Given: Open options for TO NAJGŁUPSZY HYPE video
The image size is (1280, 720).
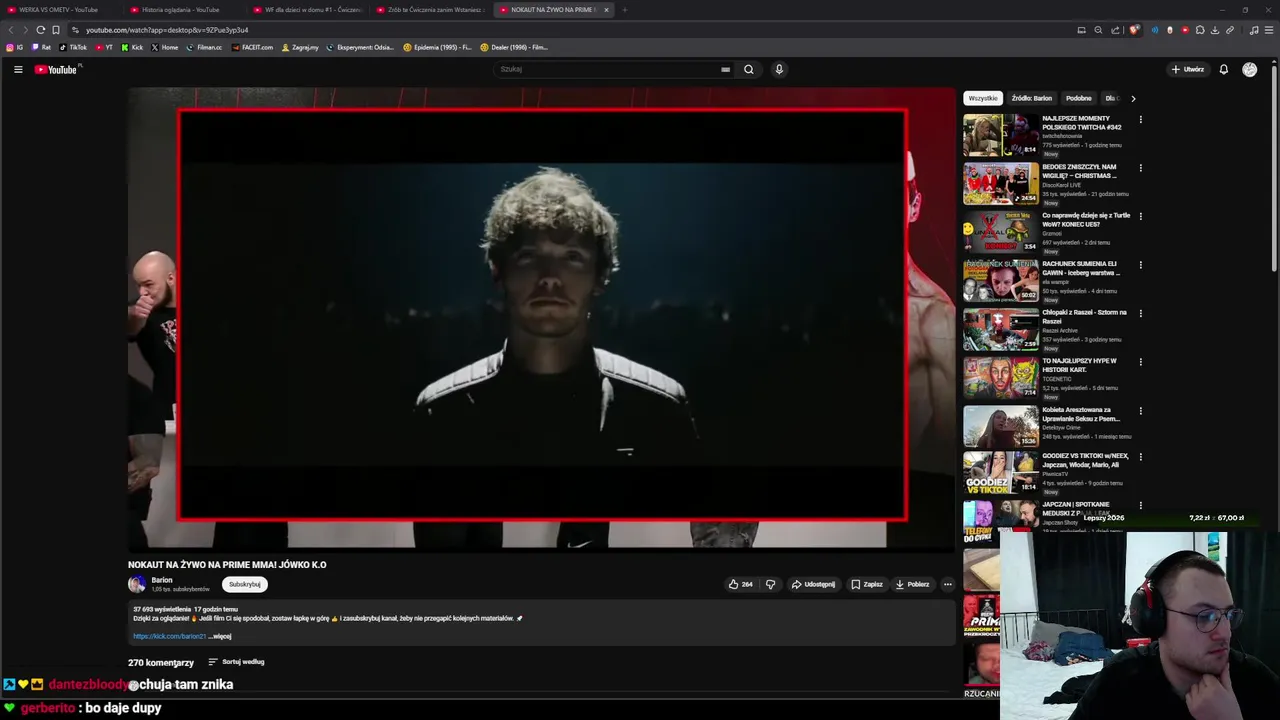Looking at the screenshot, I should pos(1140,362).
